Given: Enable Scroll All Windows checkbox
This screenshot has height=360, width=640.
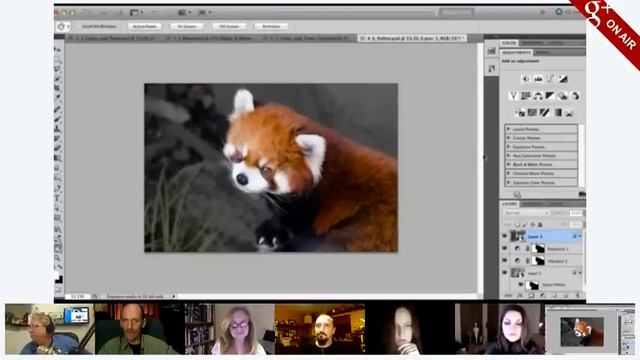Looking at the screenshot, I should click(x=78, y=27).
